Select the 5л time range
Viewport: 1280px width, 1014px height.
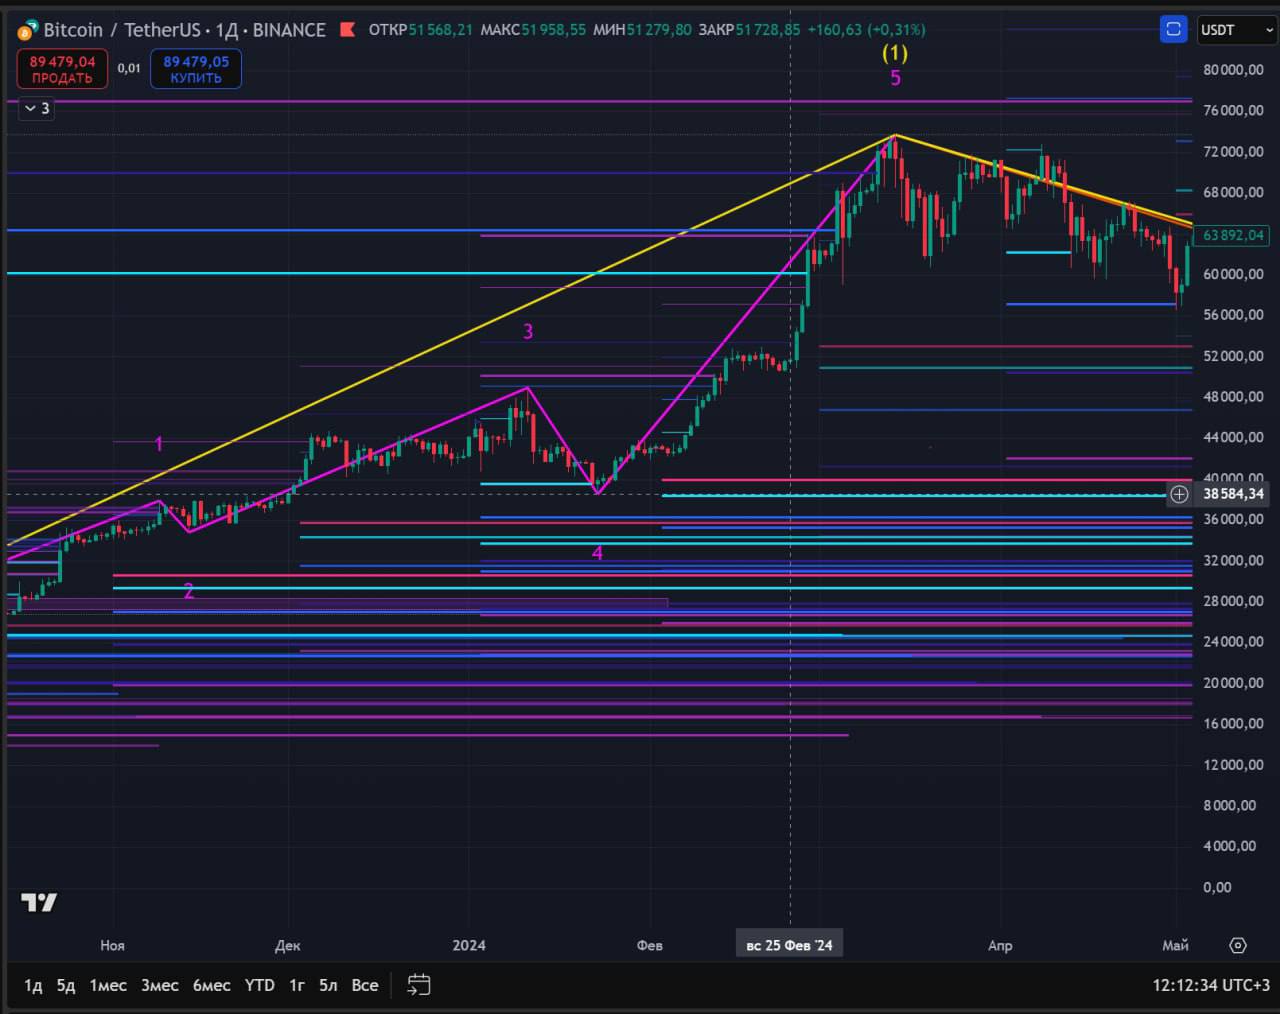[328, 985]
